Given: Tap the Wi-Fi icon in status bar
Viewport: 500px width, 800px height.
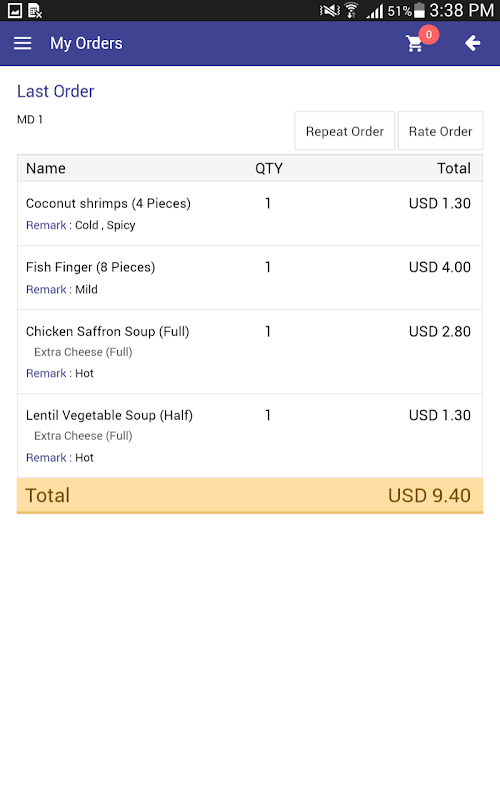Looking at the screenshot, I should pos(351,10).
